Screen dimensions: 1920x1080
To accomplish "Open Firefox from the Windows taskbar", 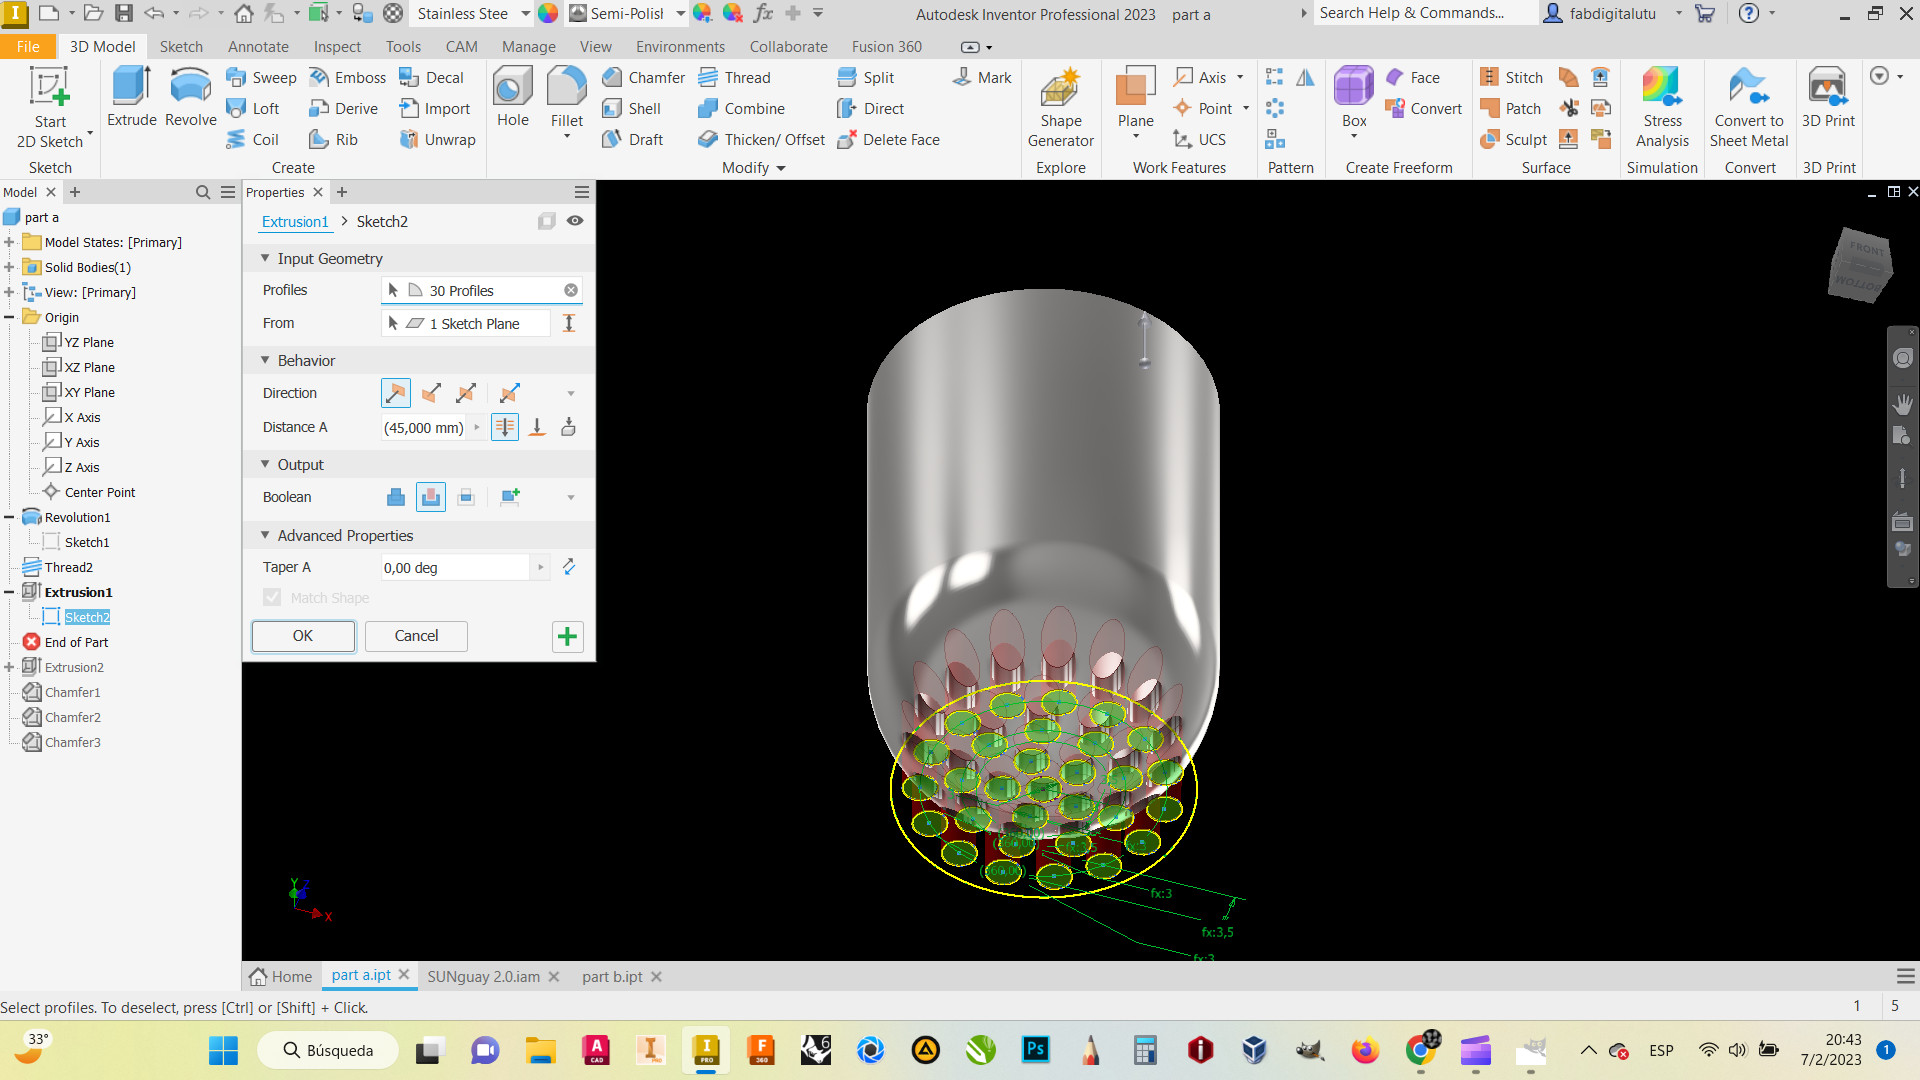I will pos(1365,1050).
